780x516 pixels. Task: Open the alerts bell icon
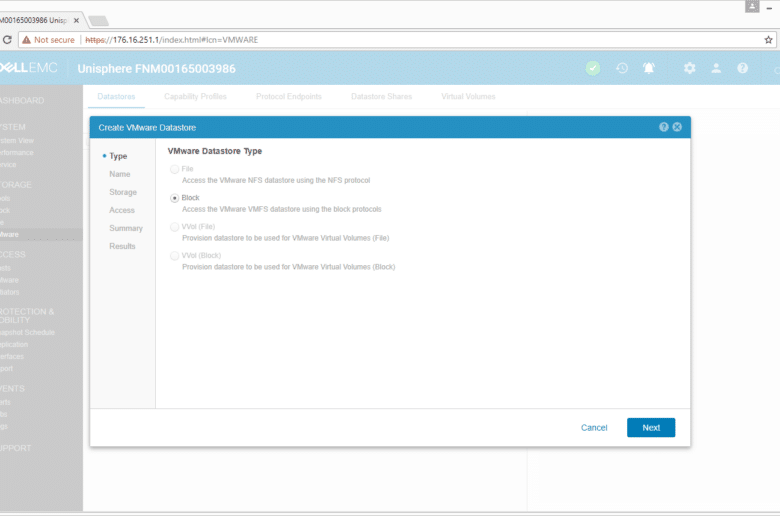click(649, 68)
